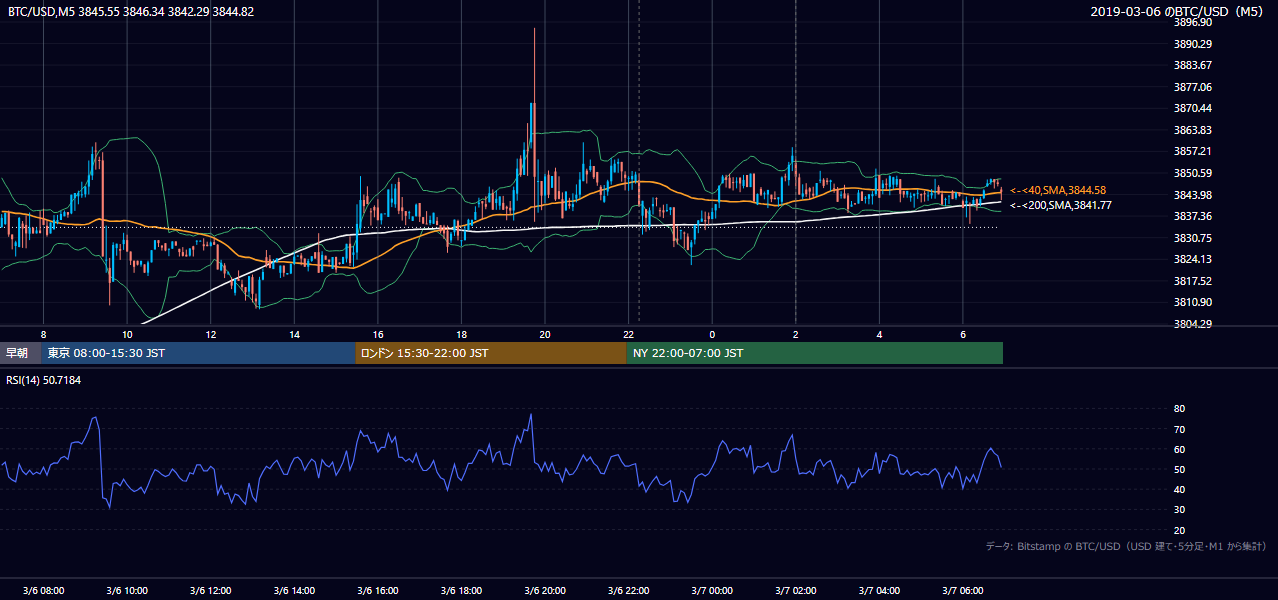Click the 3/6 12:00 date label
The width and height of the screenshot is (1278, 600).
coord(210,591)
